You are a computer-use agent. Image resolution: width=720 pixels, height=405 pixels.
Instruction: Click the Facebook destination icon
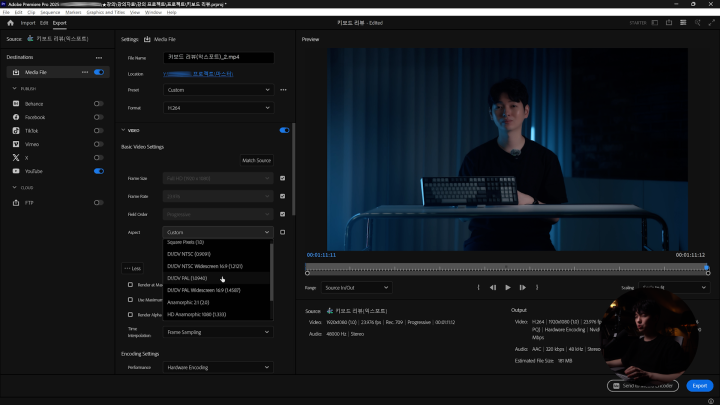coord(15,117)
